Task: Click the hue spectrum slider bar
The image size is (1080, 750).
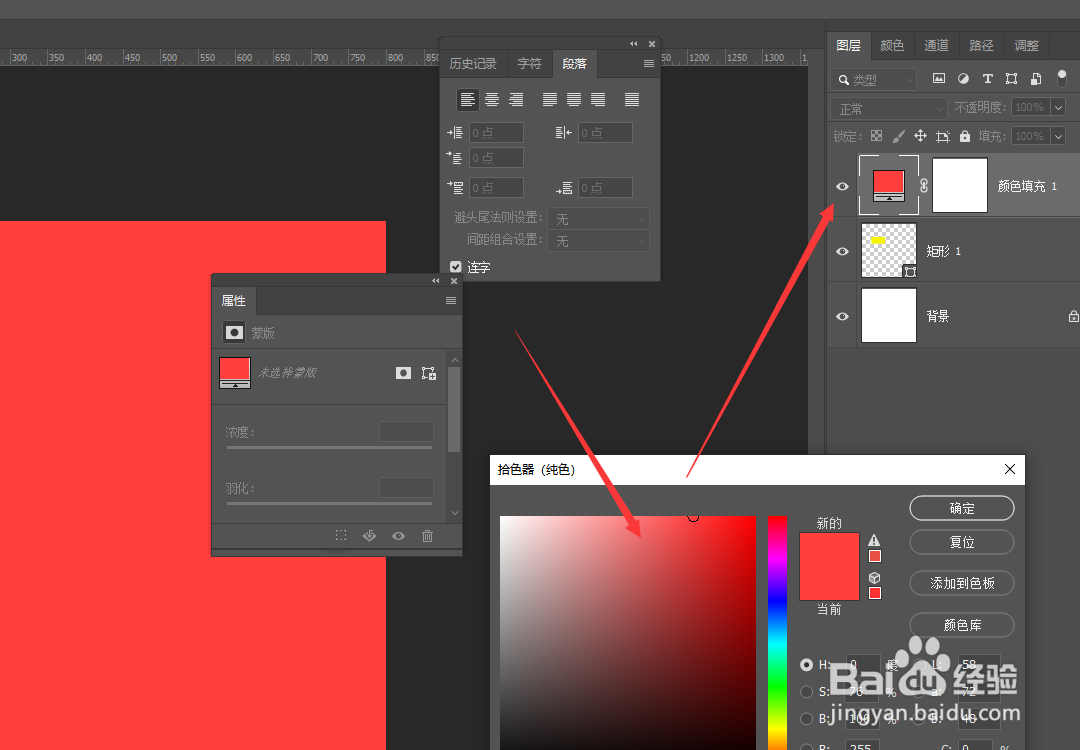Action: 778,632
